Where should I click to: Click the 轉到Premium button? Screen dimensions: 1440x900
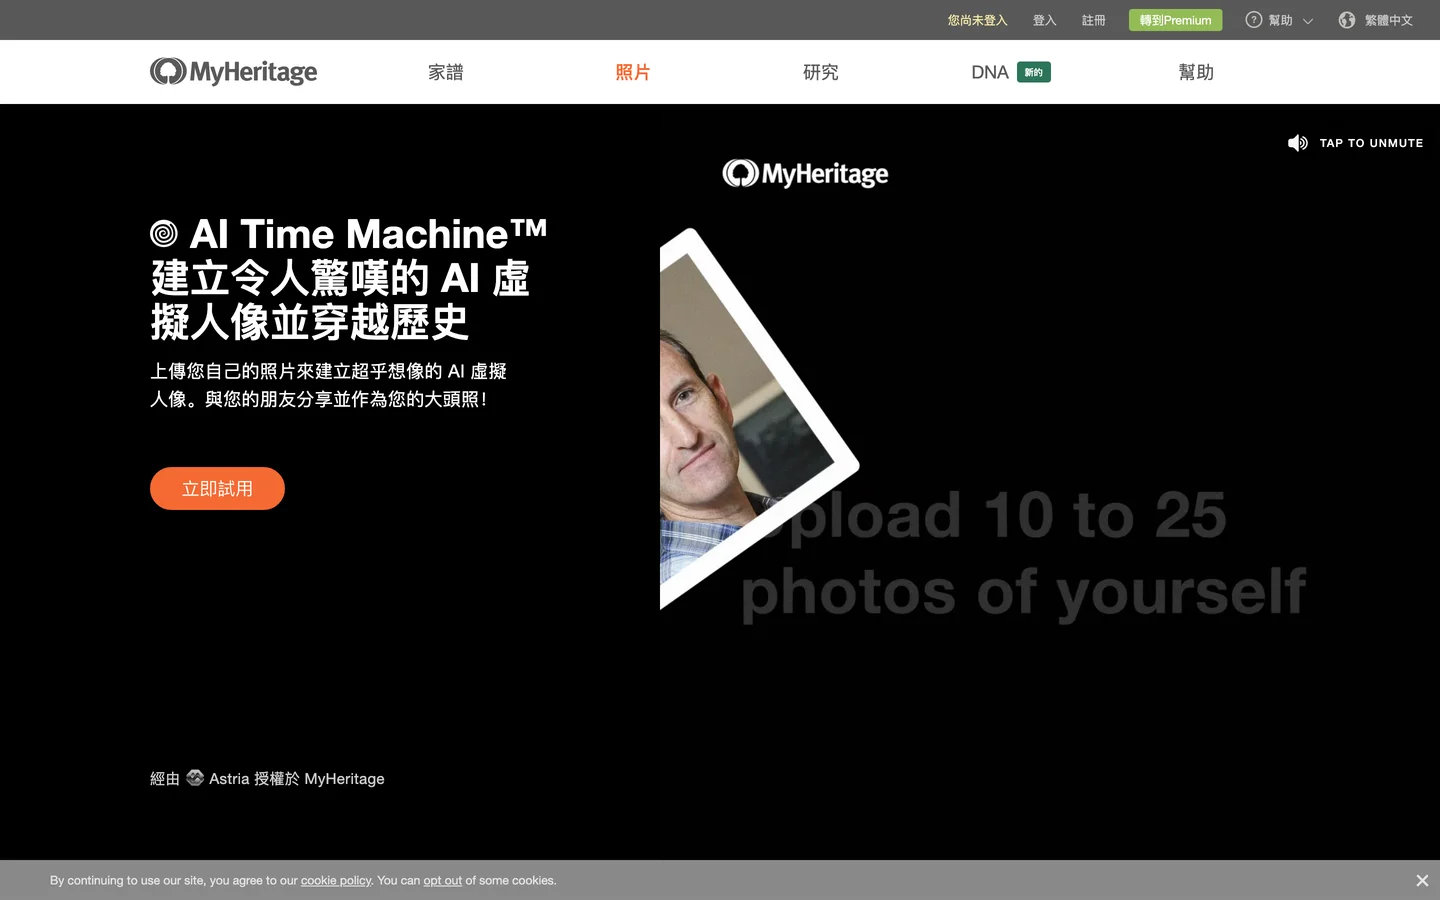click(x=1175, y=20)
